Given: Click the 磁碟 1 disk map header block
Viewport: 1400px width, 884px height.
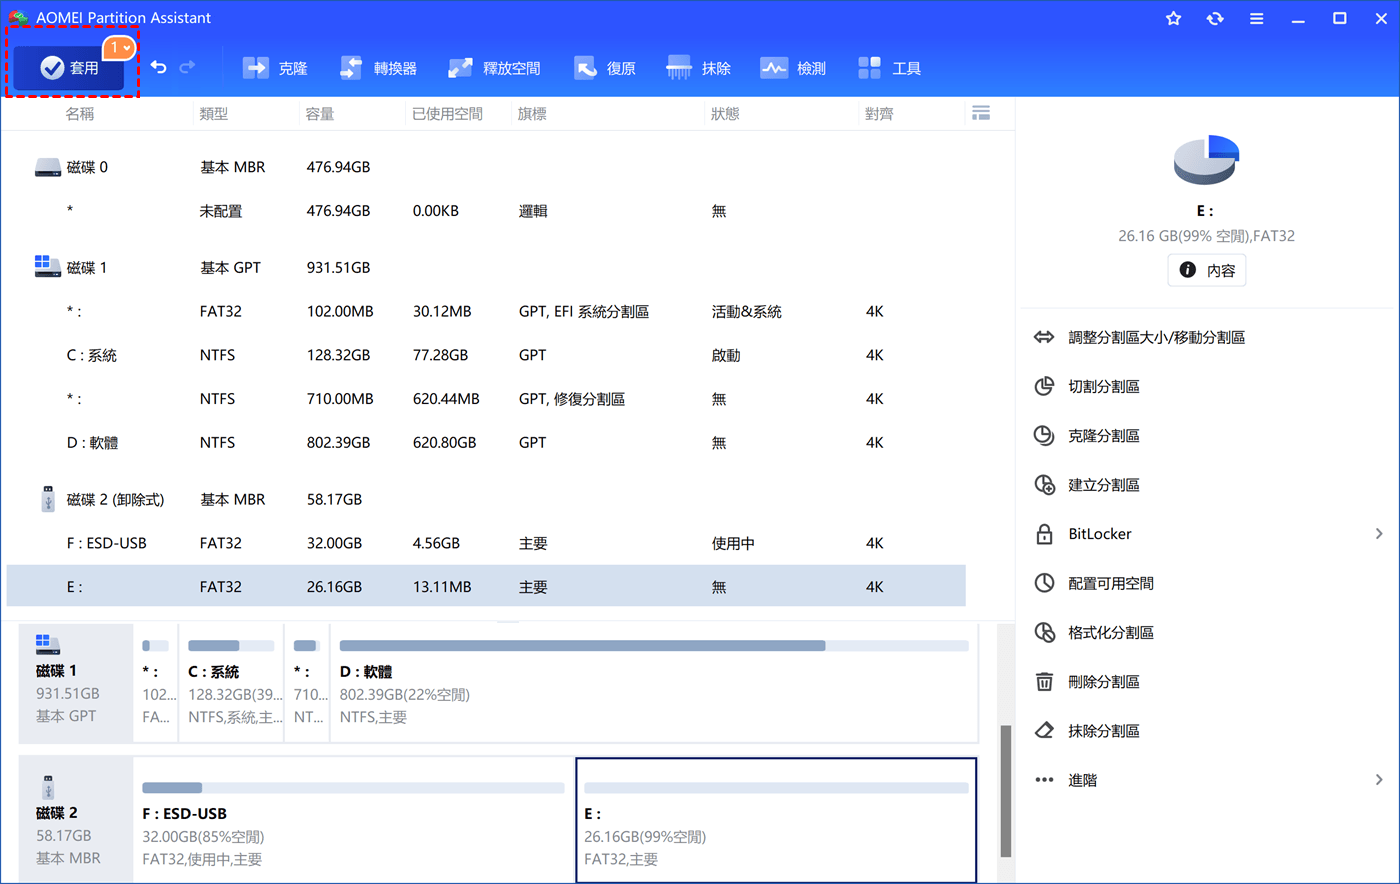Looking at the screenshot, I should point(76,682).
